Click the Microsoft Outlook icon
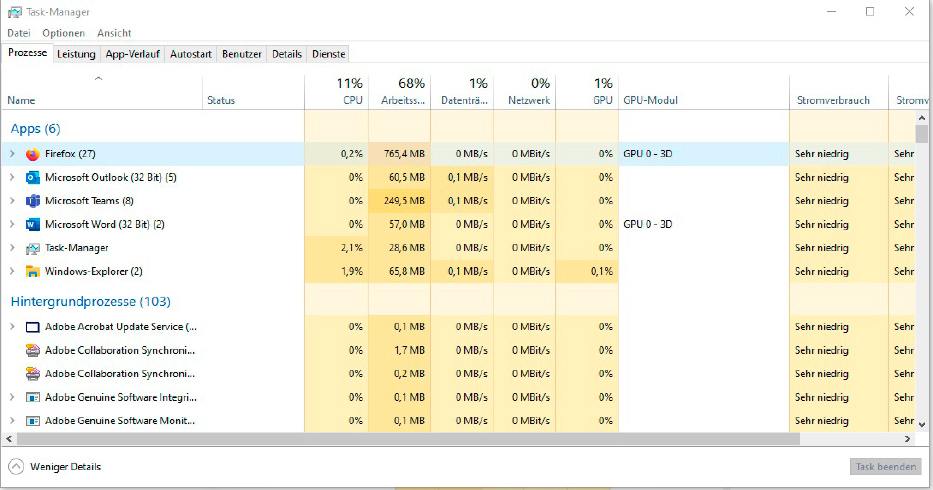Image resolution: width=933 pixels, height=490 pixels. pos(33,177)
